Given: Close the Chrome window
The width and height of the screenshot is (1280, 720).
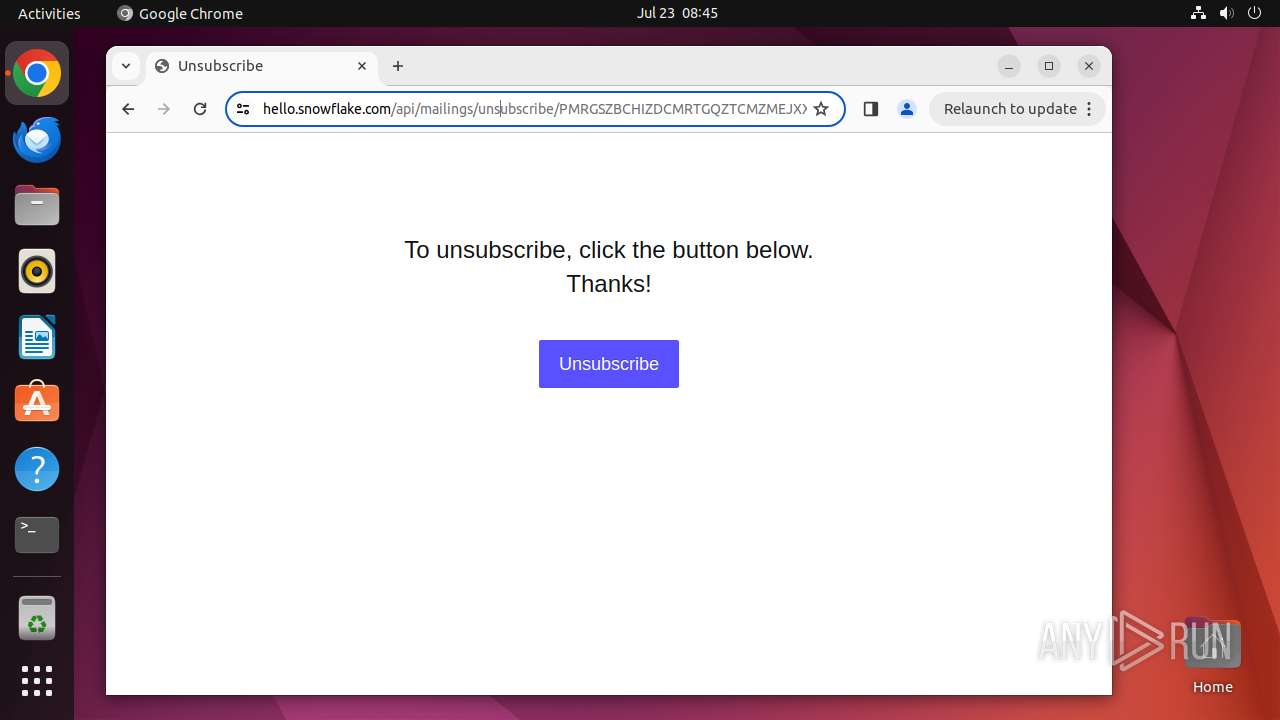Looking at the screenshot, I should [x=1089, y=66].
